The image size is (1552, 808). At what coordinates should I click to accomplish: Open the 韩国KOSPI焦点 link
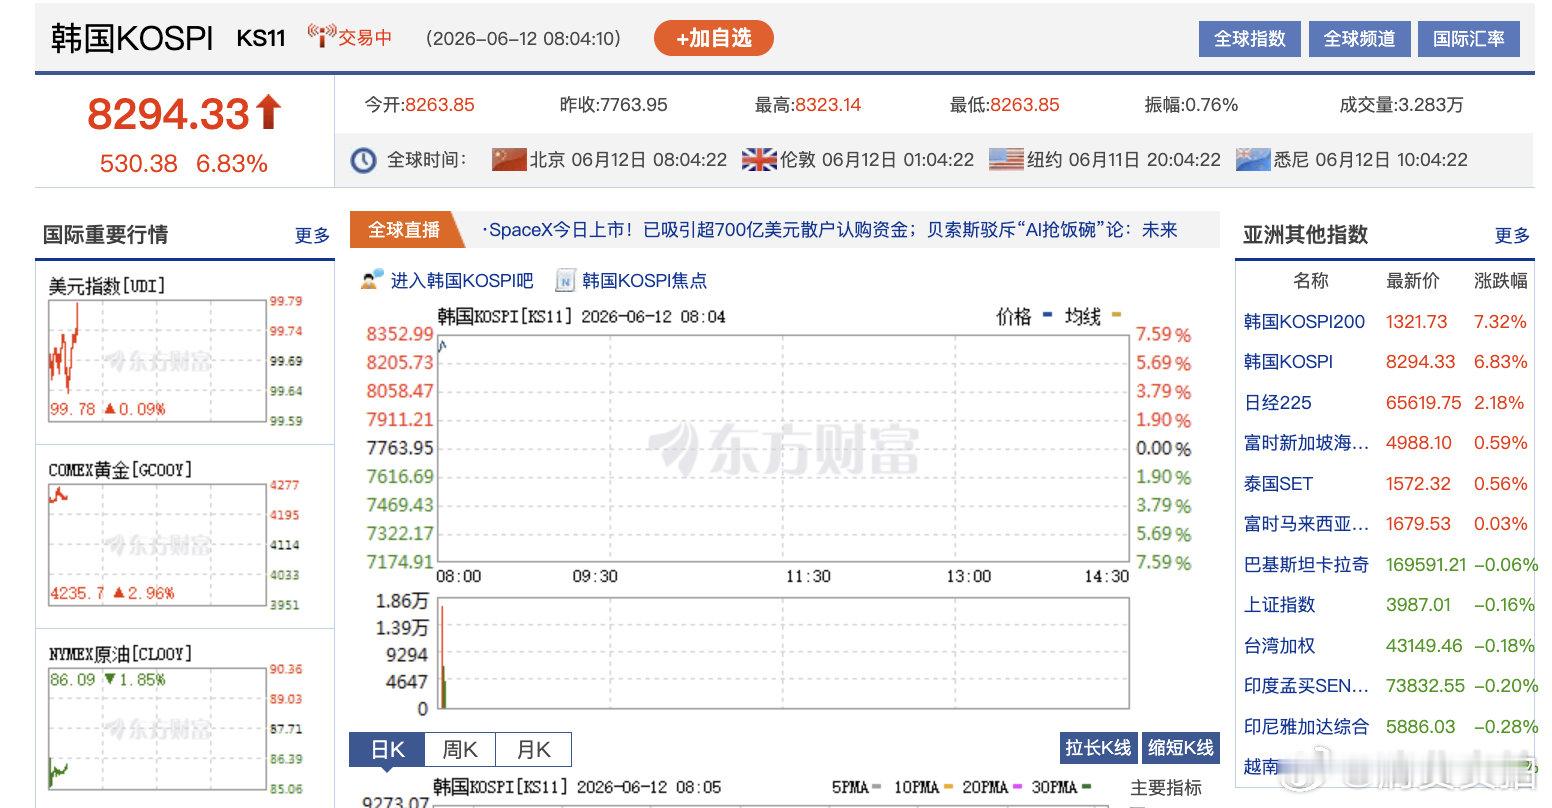coord(644,281)
